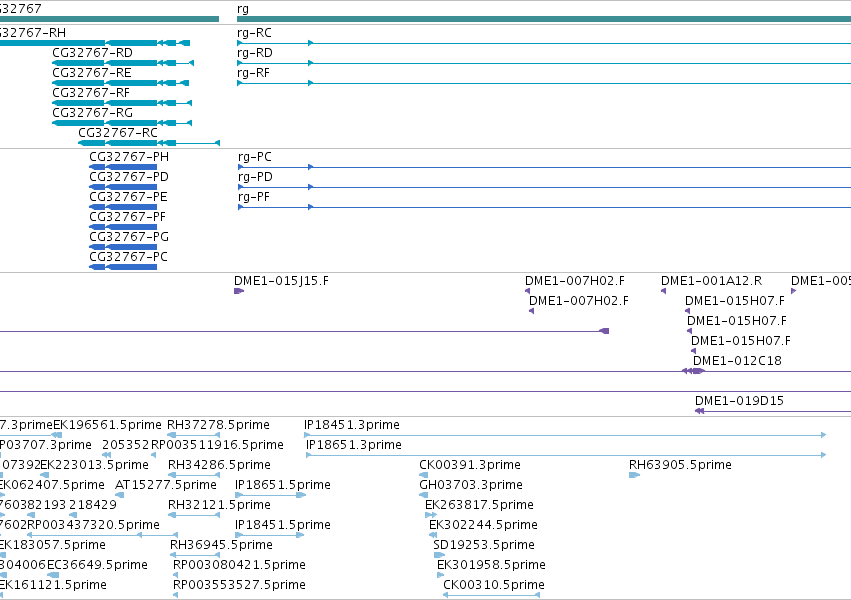Select the CG32767-RC transcript label

pyautogui.click(x=118, y=133)
